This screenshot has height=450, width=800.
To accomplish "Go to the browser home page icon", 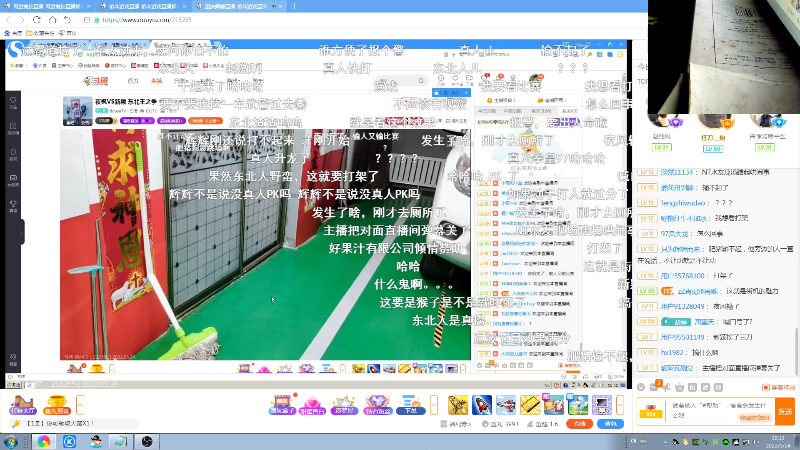I will click(52, 19).
